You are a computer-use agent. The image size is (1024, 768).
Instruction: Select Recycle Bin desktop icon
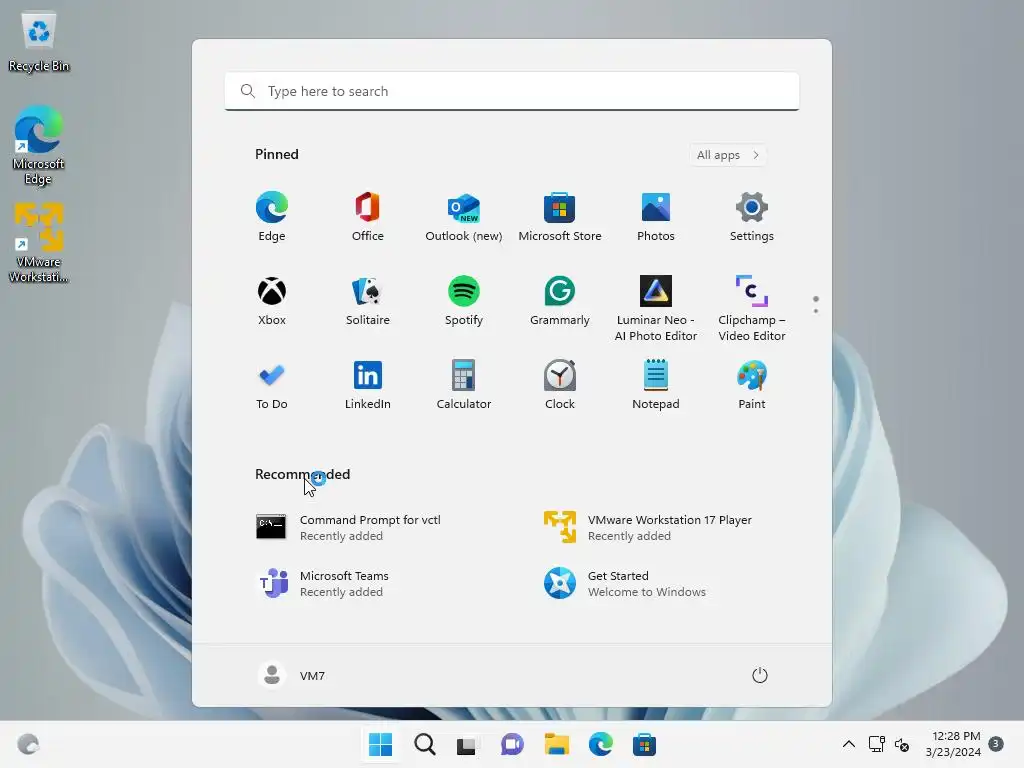click(39, 42)
